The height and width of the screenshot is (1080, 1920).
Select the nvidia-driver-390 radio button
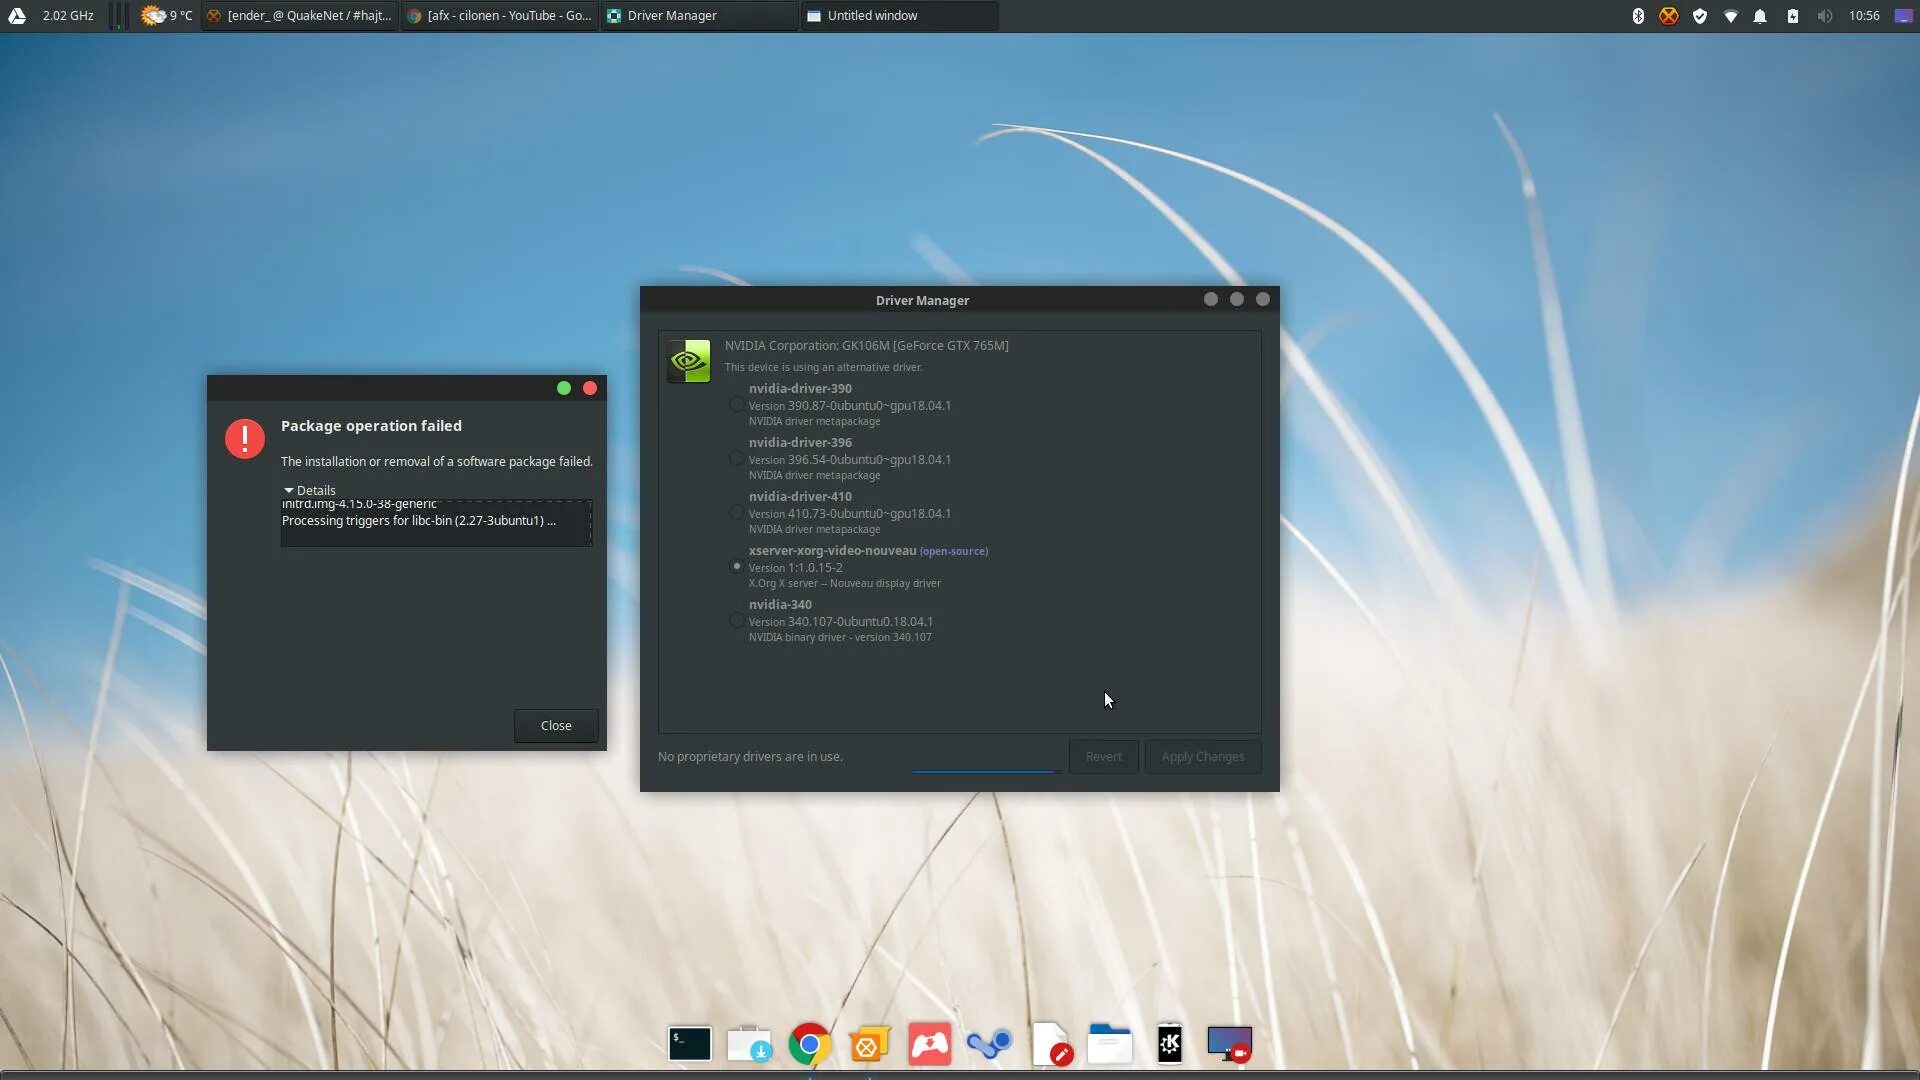pos(737,404)
